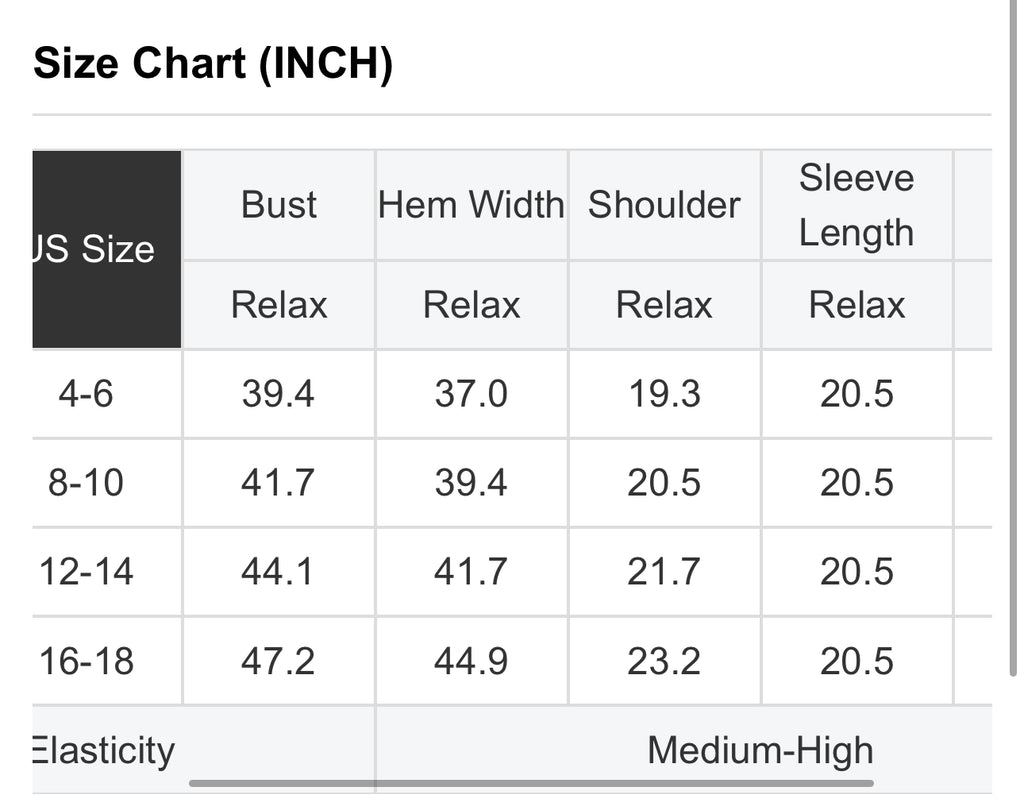Click the Sleeve Length column header
The width and height of the screenshot is (1024, 810).
(x=856, y=205)
